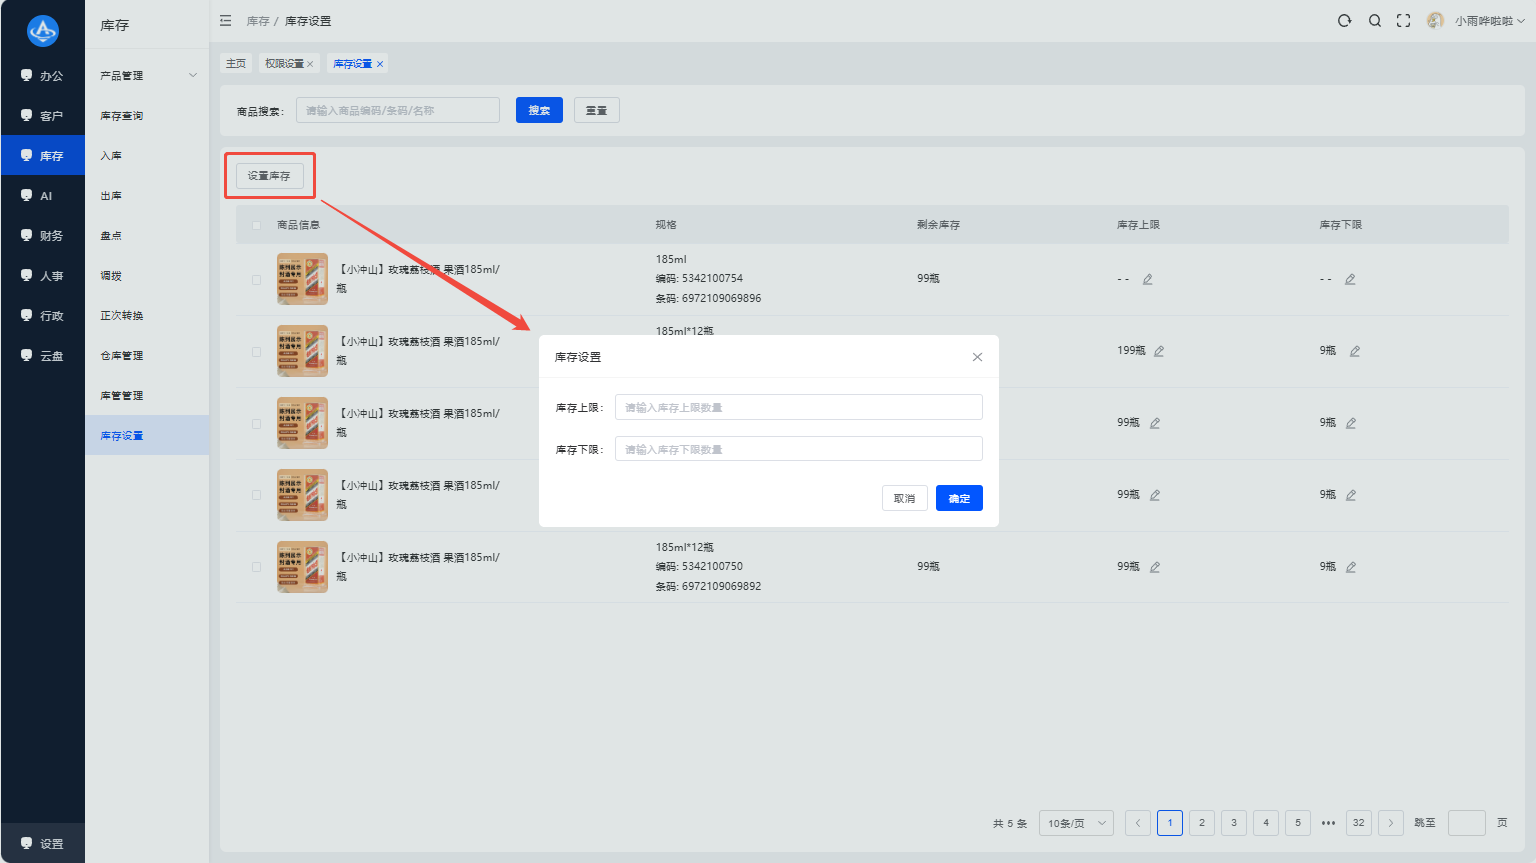Expand 产品管理 submenu chevron
Image resolution: width=1536 pixels, height=863 pixels.
[x=193, y=76]
